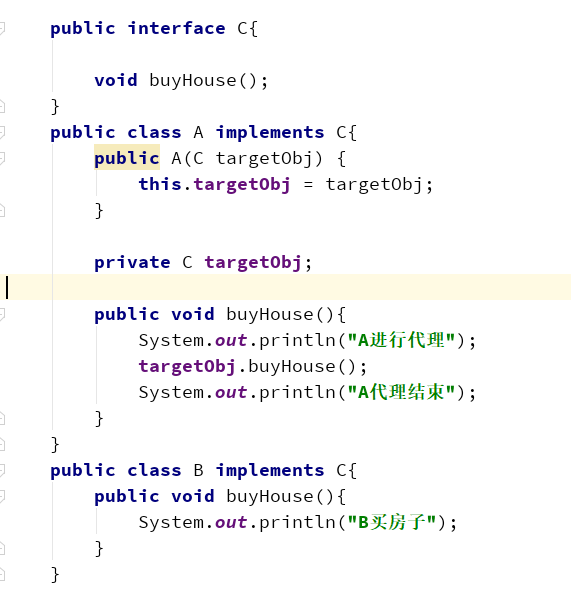Place the caret on the highlighted empty line
Viewport: 571px width, 601px height.
pos(286,287)
